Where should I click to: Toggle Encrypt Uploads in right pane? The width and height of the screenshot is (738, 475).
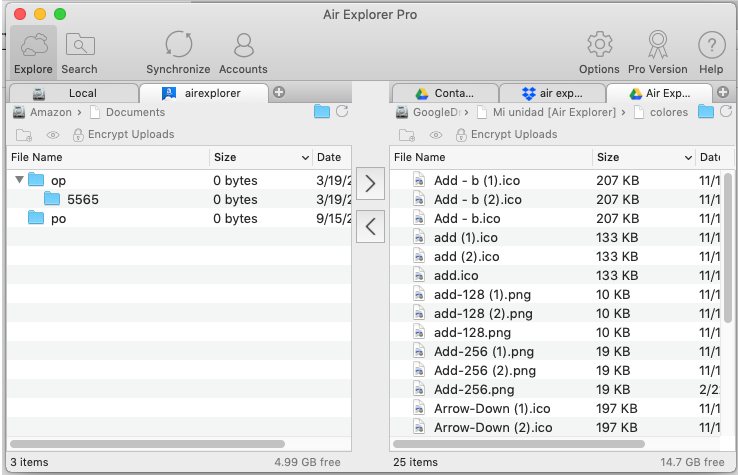pyautogui.click(x=506, y=135)
